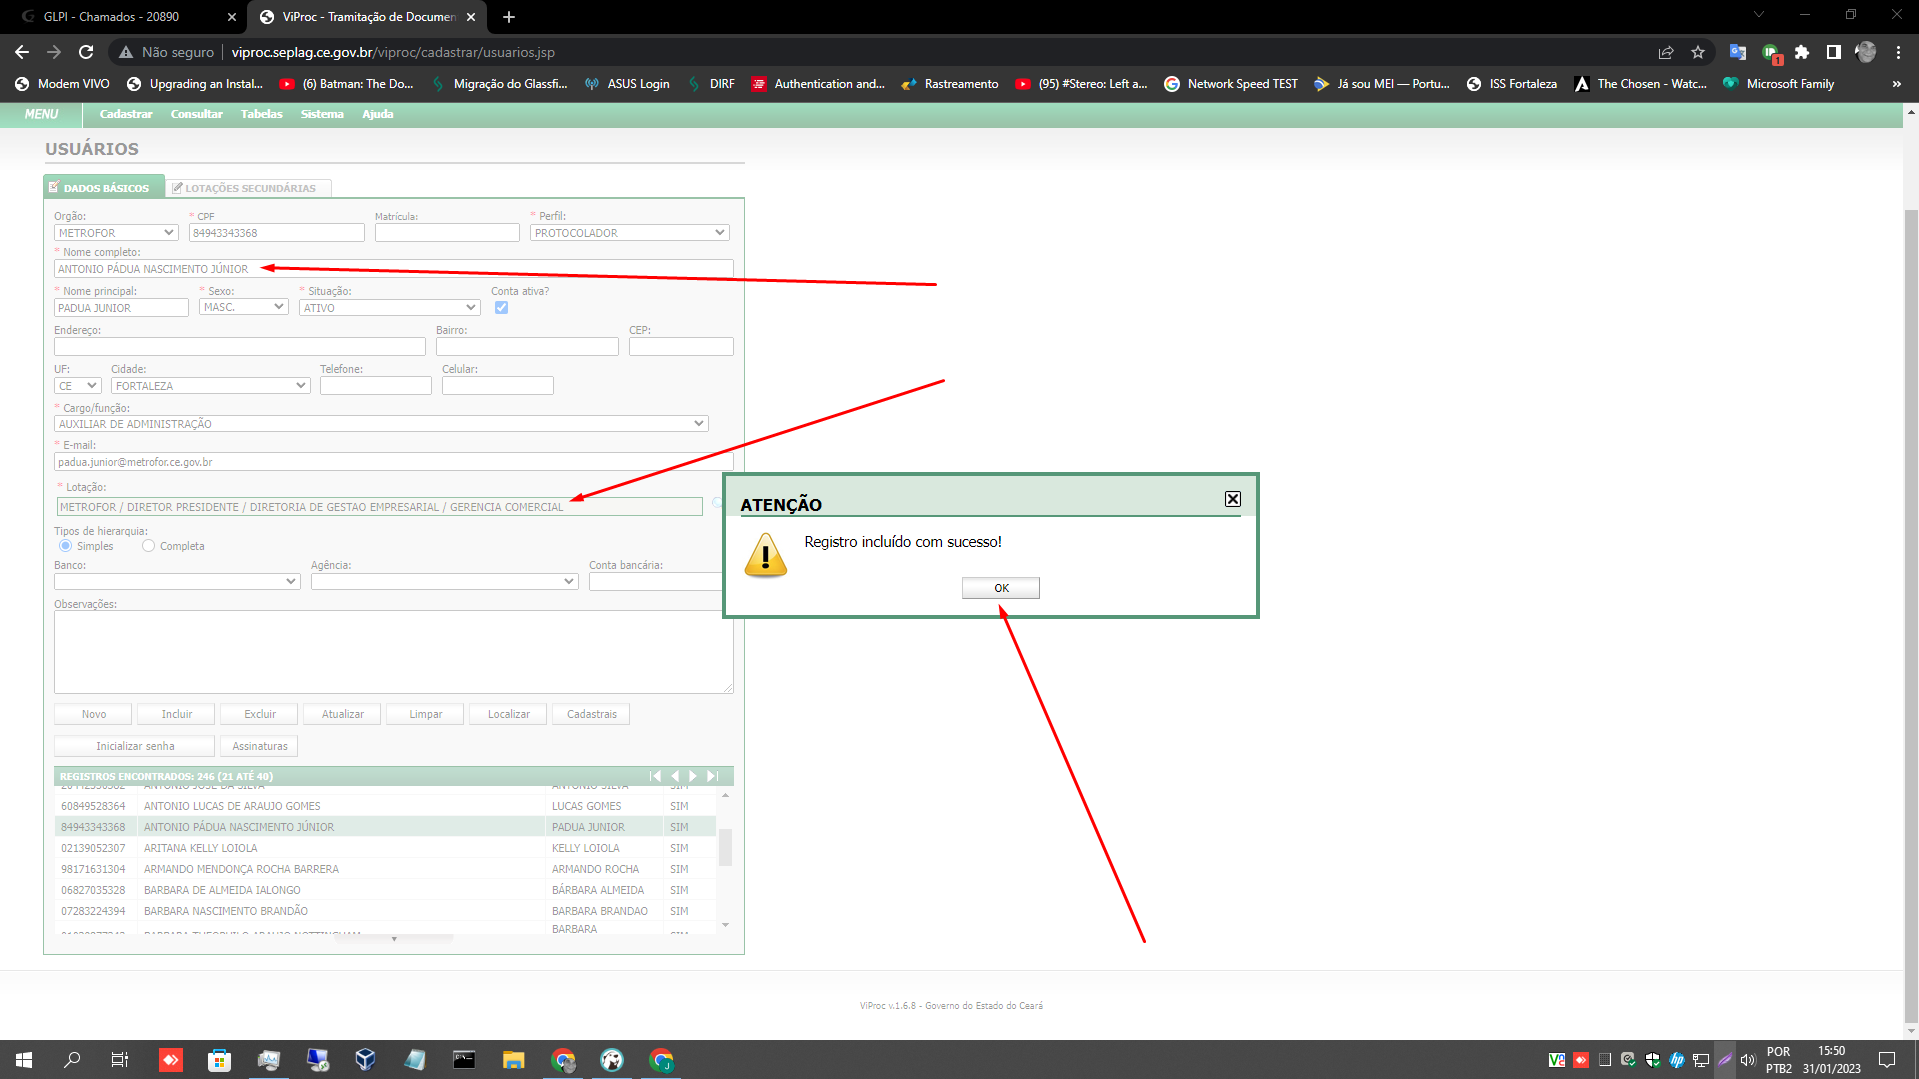
Task: Open Perfil dropdown showing PROTOCOLADOR
Action: click(x=629, y=233)
